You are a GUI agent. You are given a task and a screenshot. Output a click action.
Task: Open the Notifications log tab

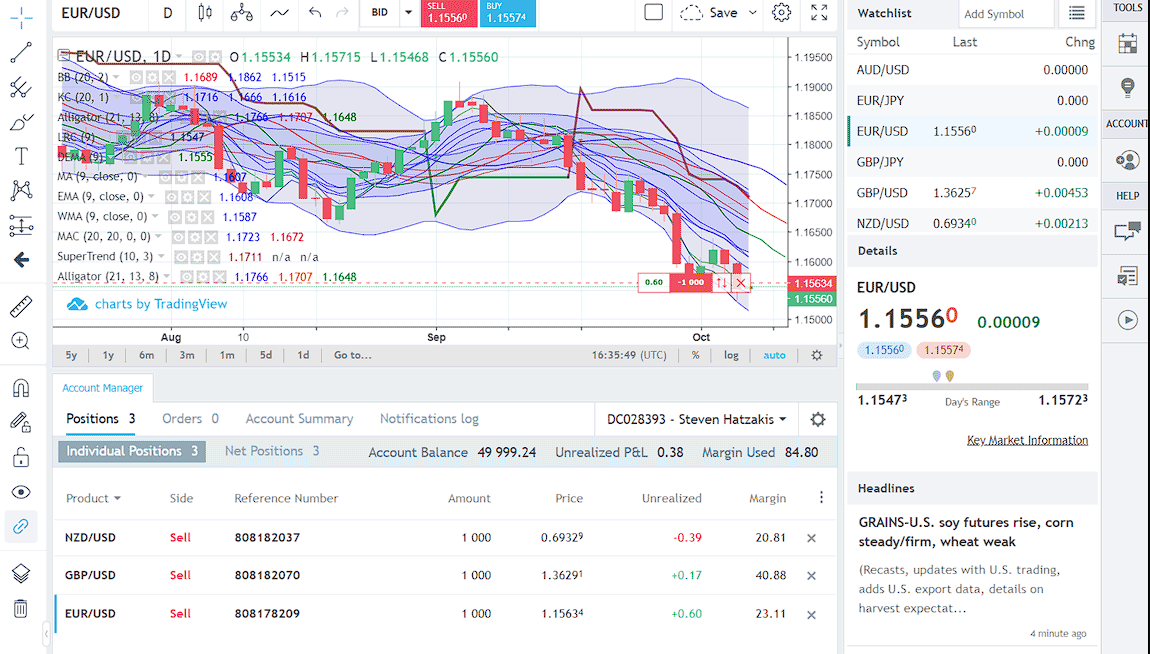tap(429, 419)
